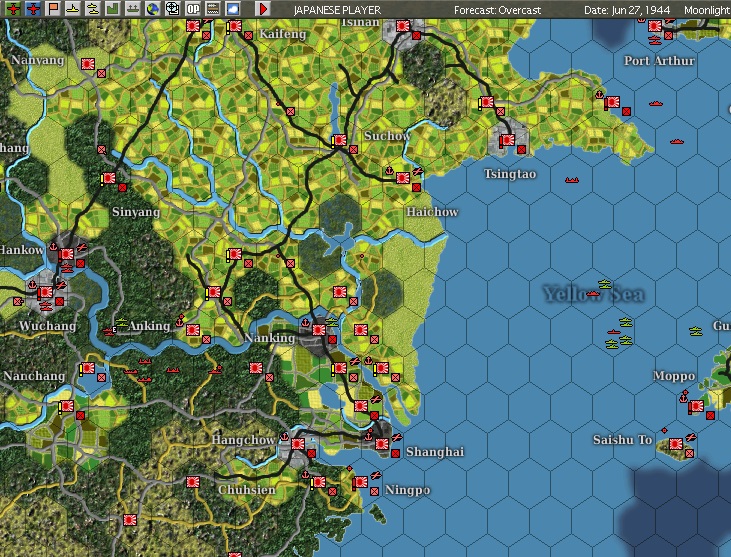Viewport: 731px width, 557px height.
Task: Select the Japanese base flag at Moppo
Action: pyautogui.click(x=697, y=406)
